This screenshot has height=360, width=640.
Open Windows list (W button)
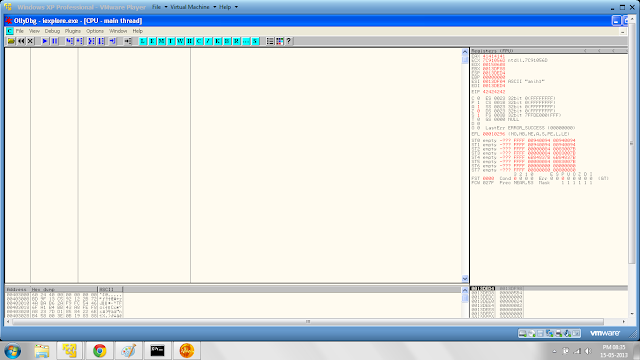click(180, 41)
